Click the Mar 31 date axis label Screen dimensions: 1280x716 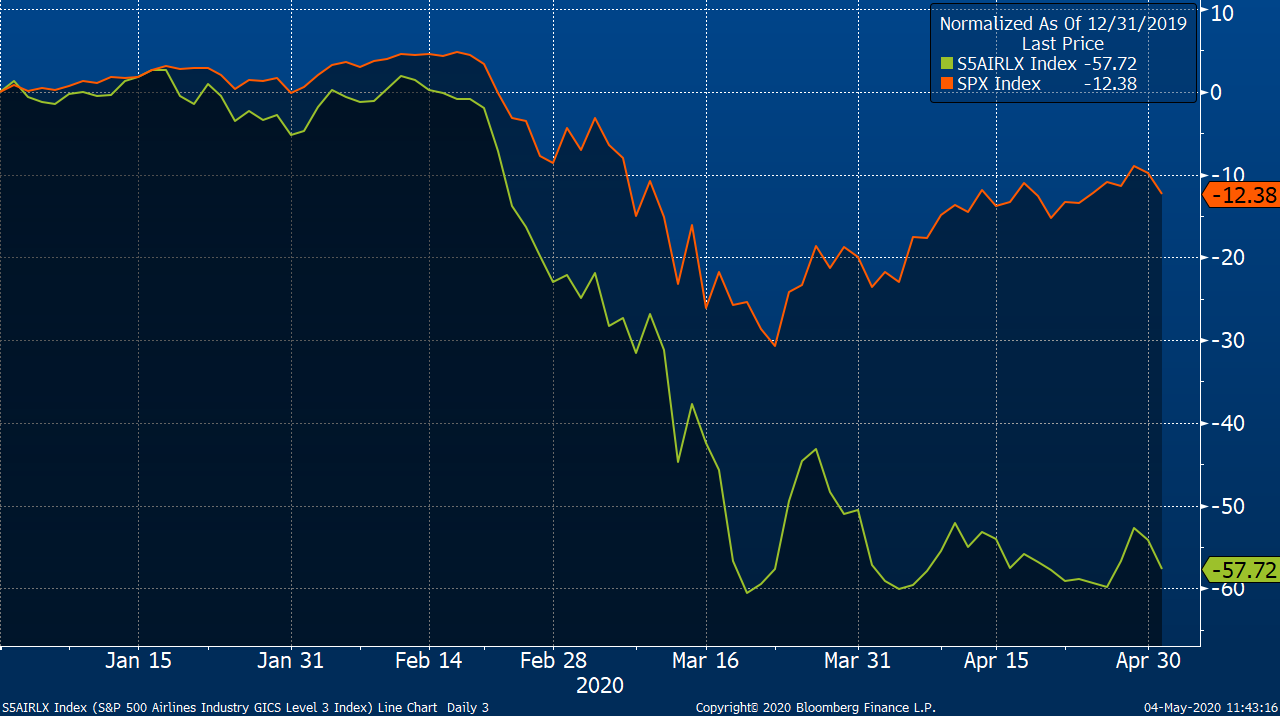pyautogui.click(x=857, y=661)
